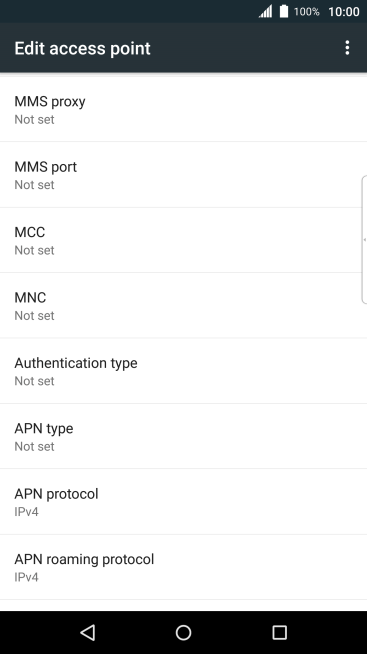Edit the MMS port field
367x654 pixels.
pos(184,175)
